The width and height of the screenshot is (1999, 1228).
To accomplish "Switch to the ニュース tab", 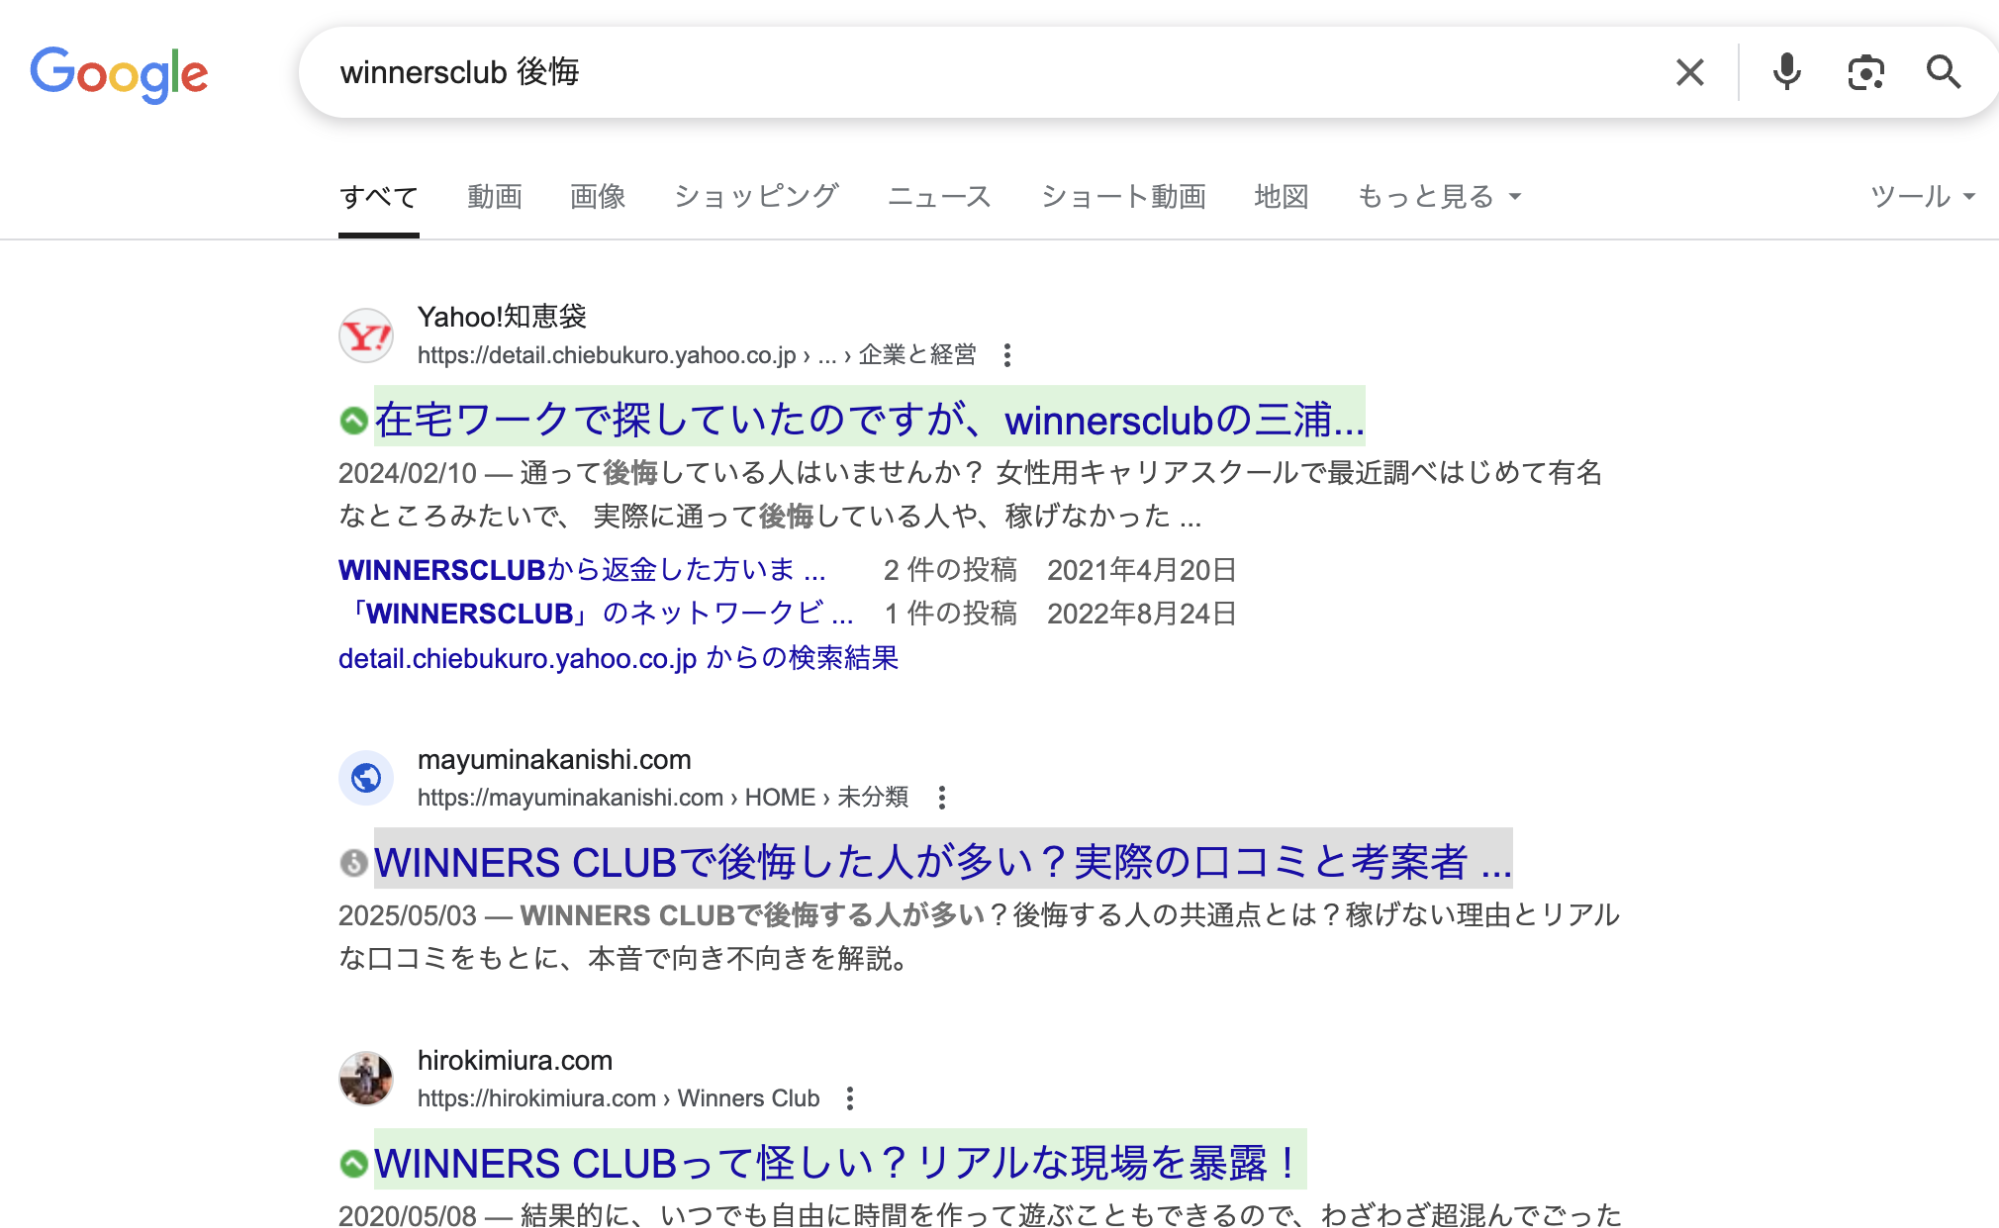I will pyautogui.click(x=939, y=197).
